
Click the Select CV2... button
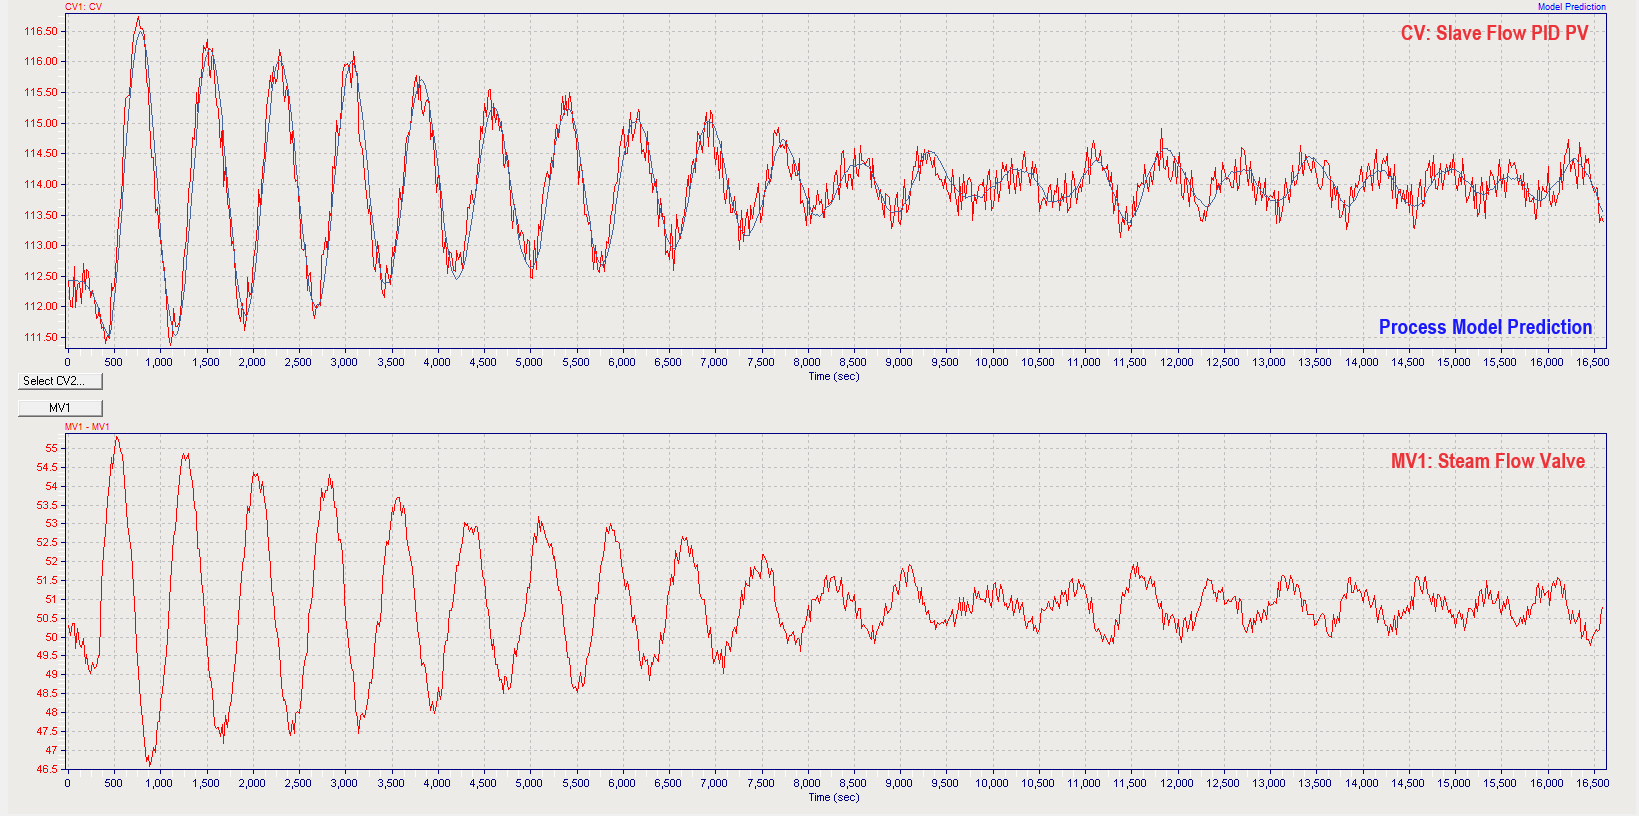pos(60,381)
